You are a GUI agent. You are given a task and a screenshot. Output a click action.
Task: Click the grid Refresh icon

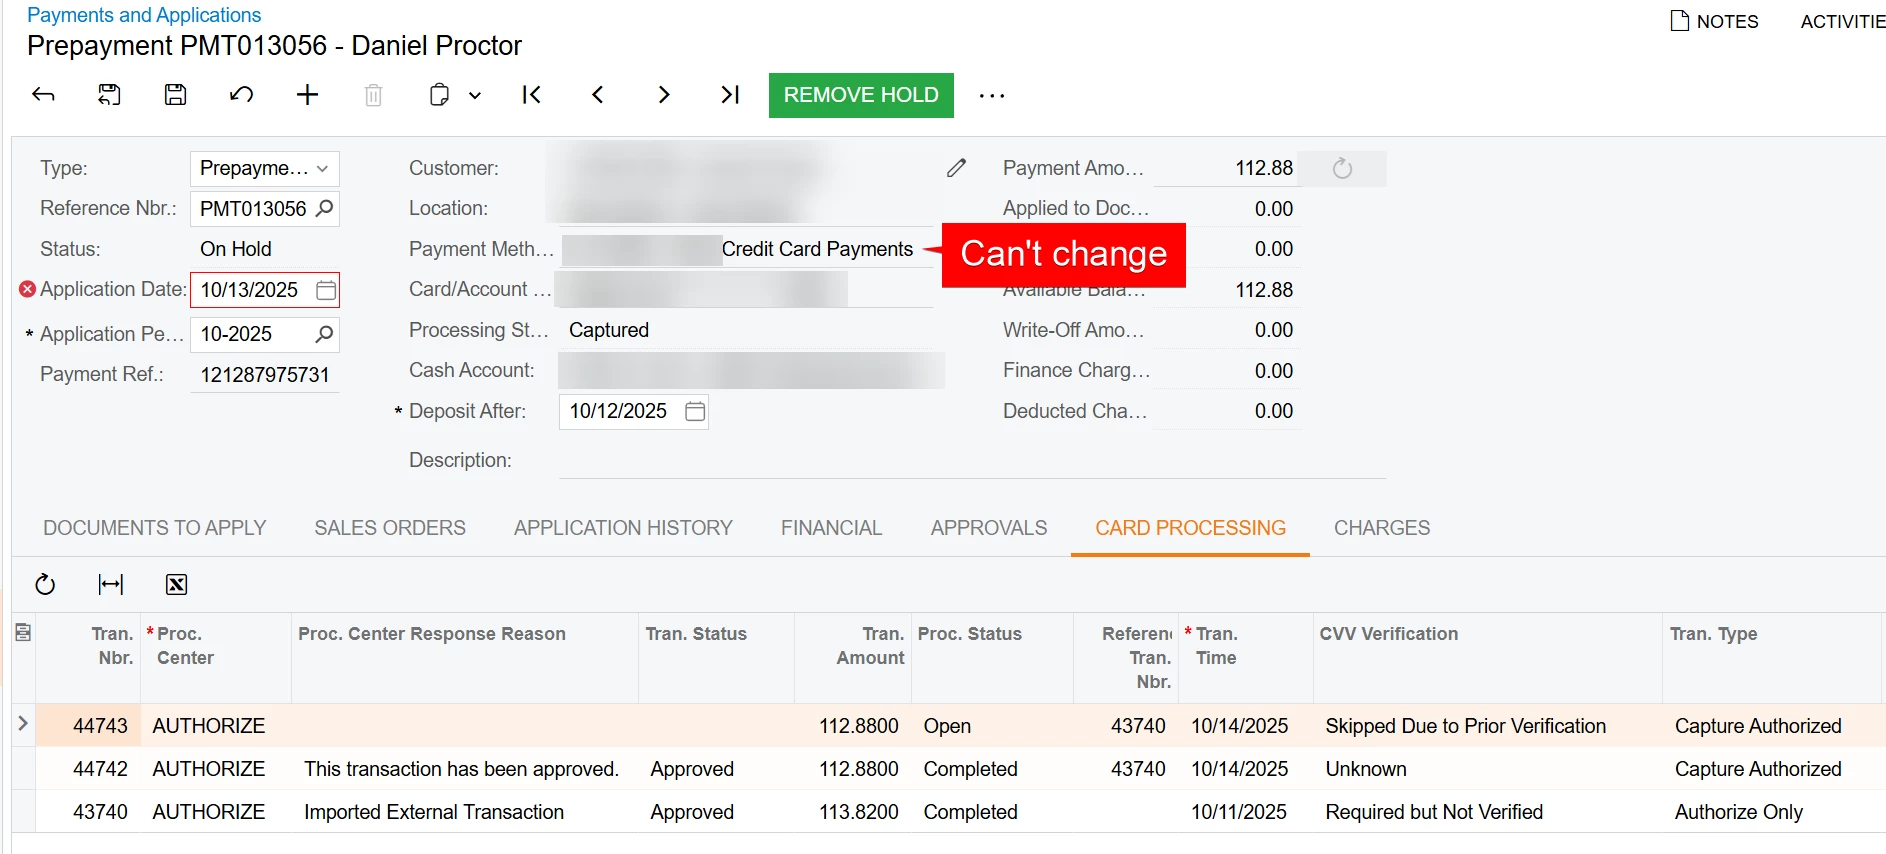coord(45,584)
